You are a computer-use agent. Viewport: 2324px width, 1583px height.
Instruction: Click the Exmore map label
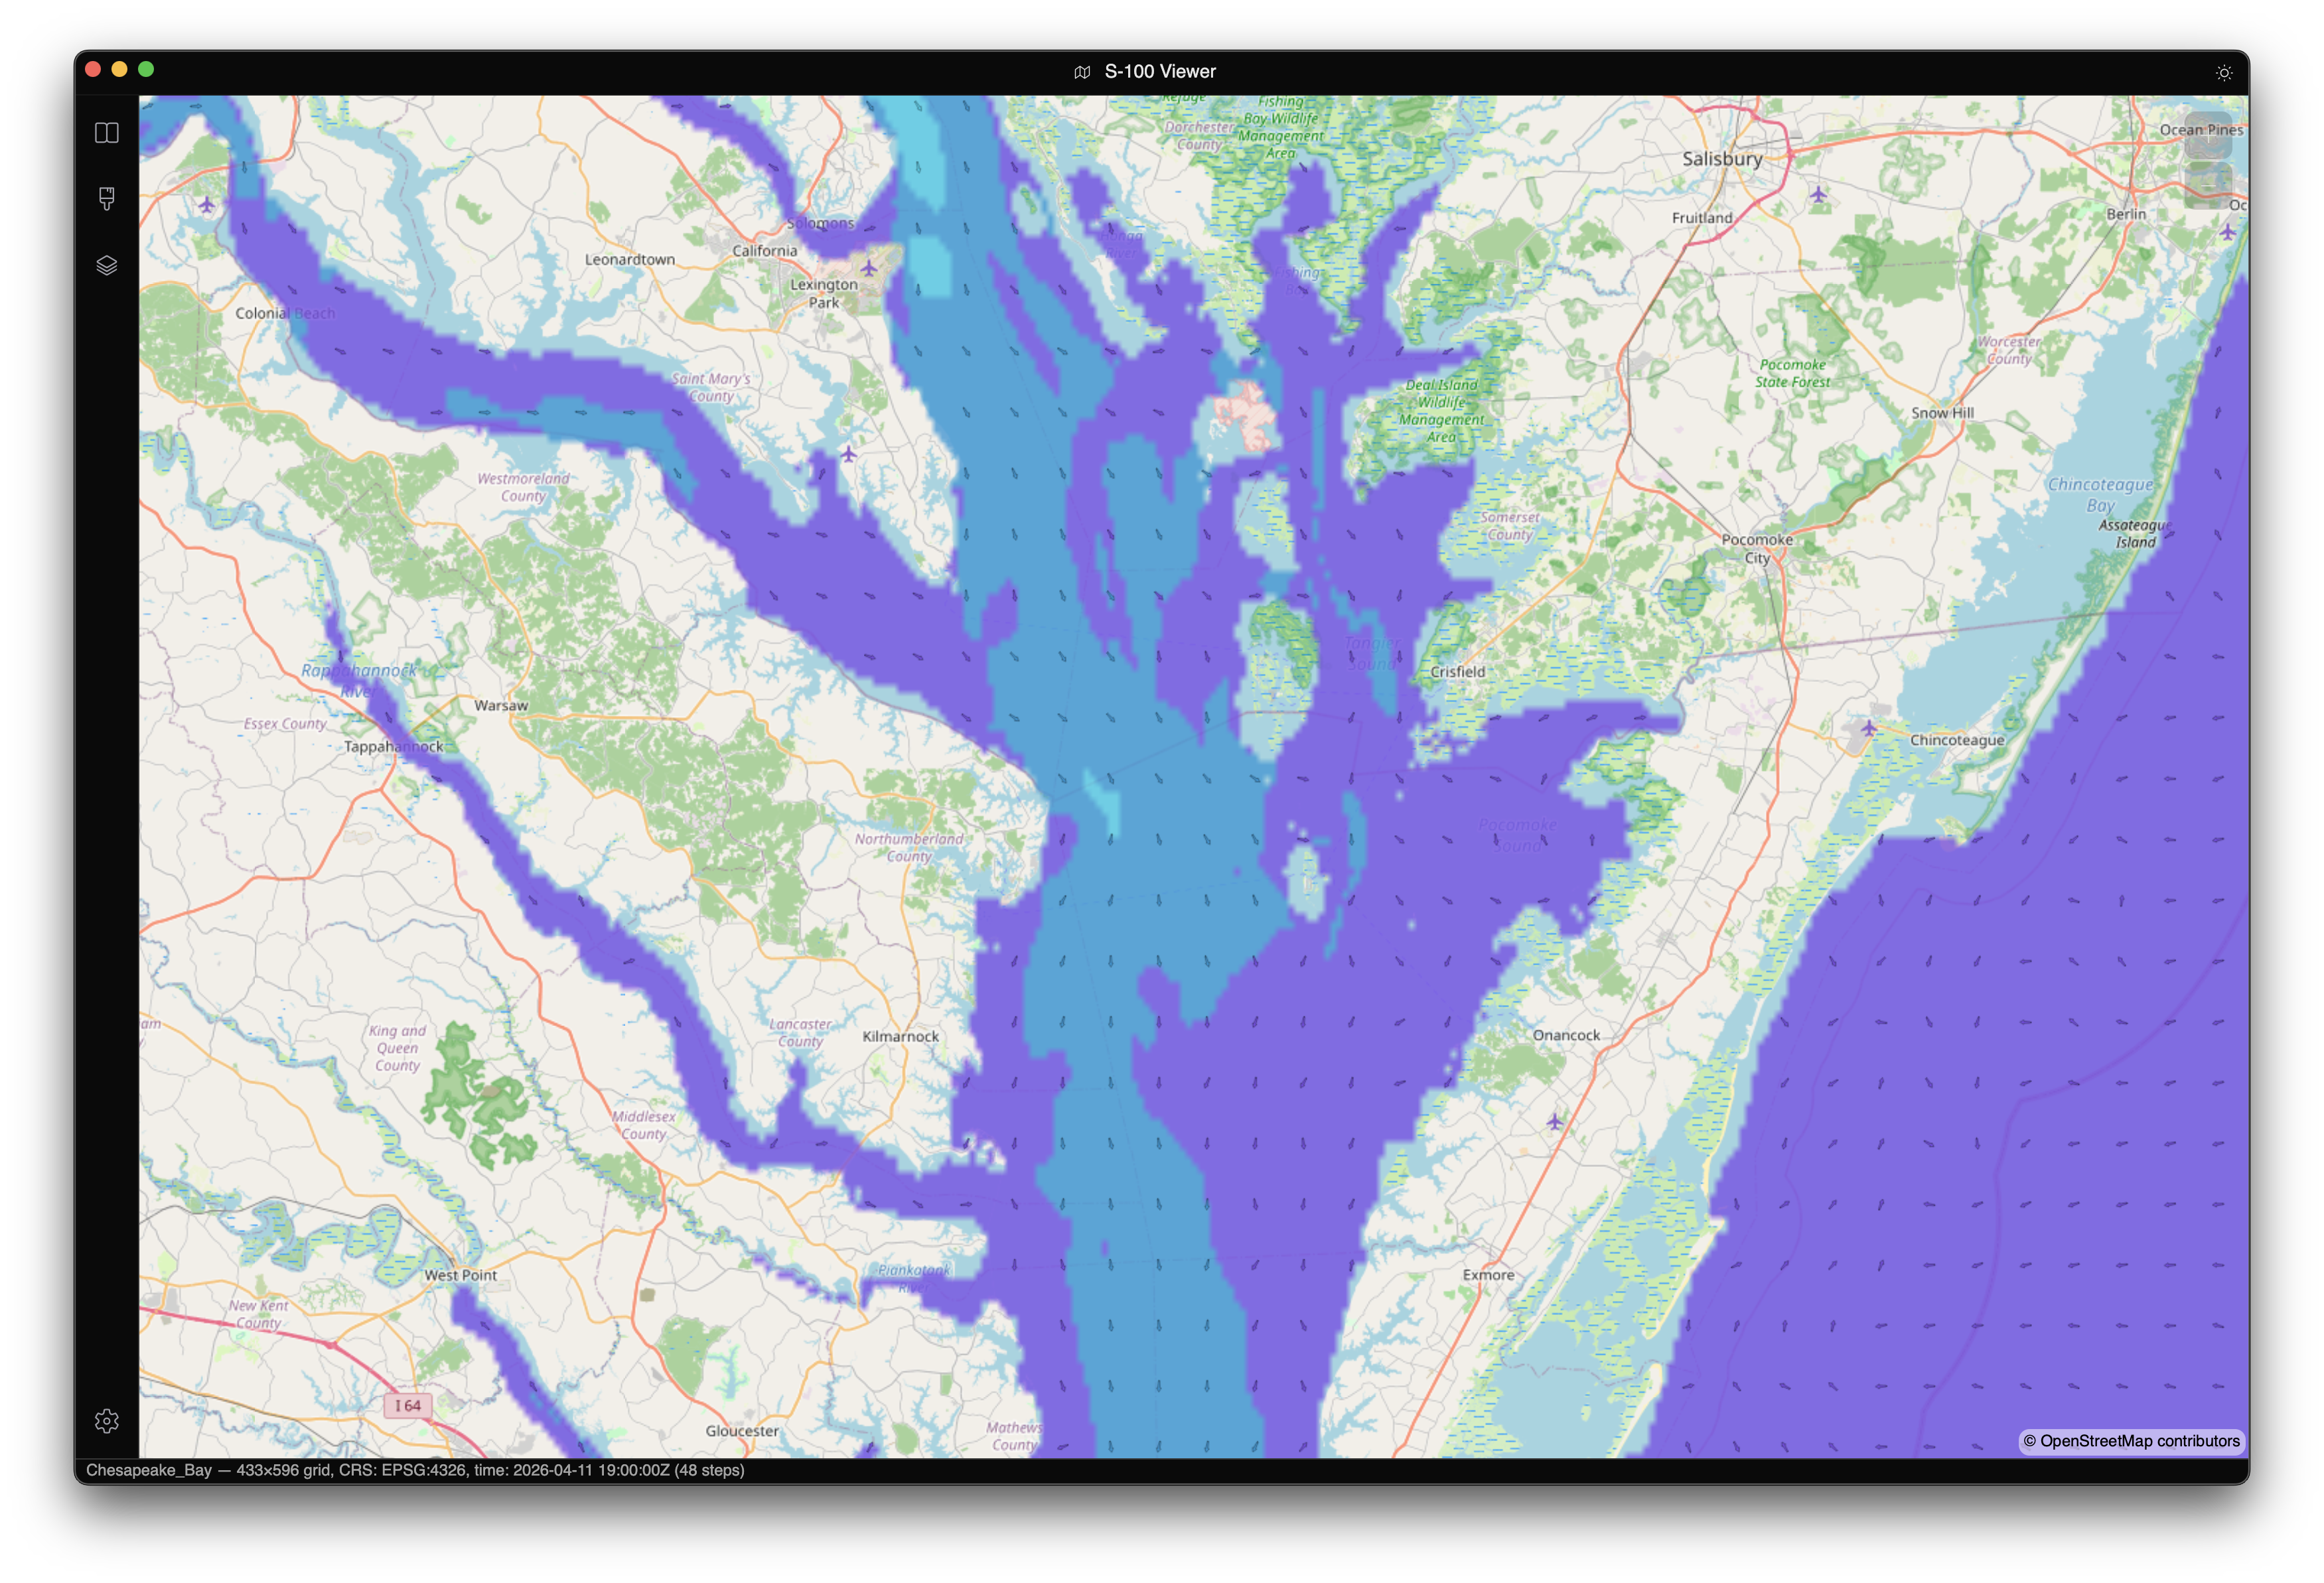point(1488,1275)
